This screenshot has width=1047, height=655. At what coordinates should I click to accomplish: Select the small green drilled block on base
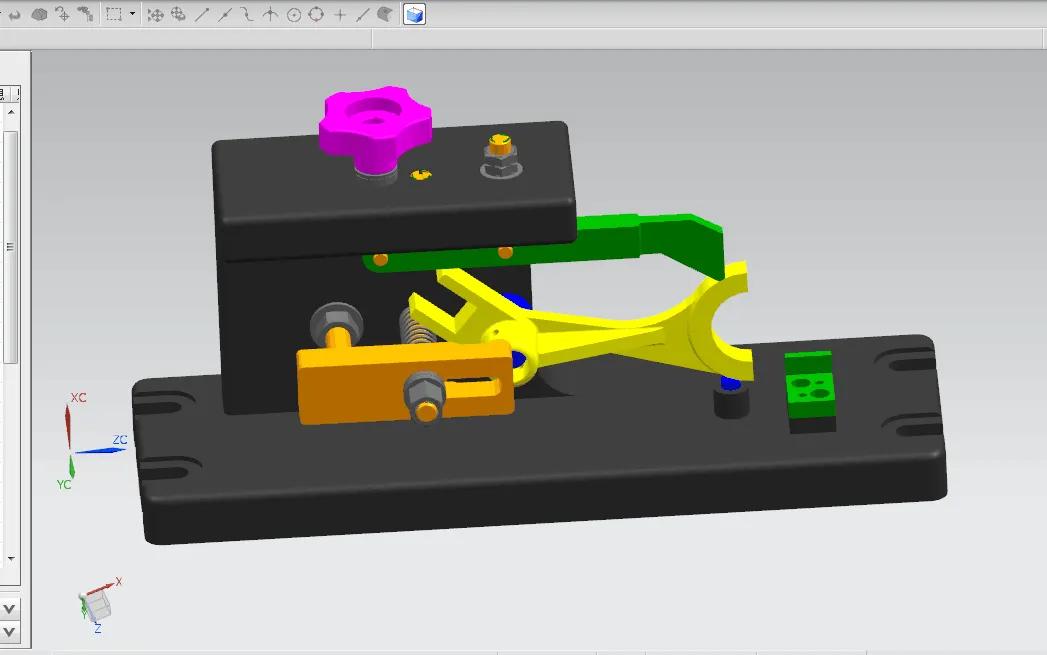pos(810,385)
